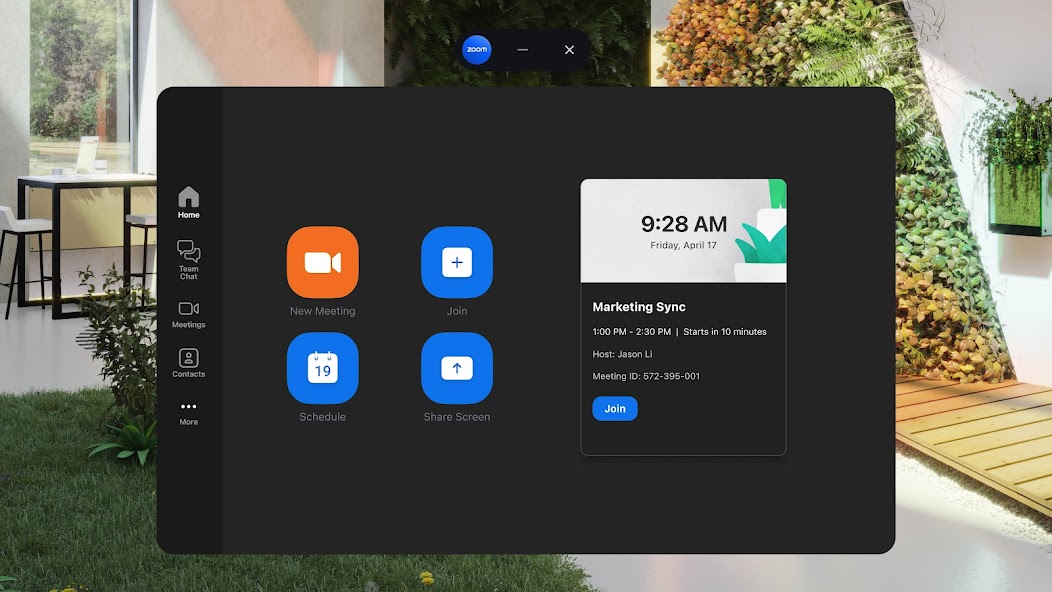Start a New Meeting with the orange camera icon
Viewport: 1052px width, 592px height.
point(322,263)
